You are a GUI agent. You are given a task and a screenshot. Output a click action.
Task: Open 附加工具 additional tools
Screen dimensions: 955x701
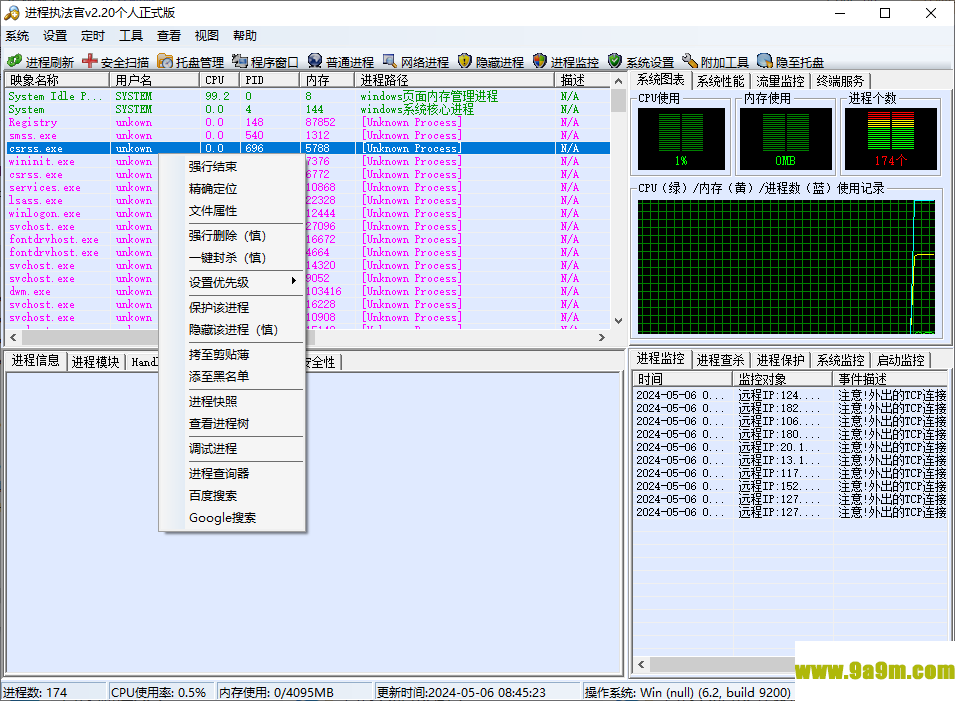pos(715,62)
